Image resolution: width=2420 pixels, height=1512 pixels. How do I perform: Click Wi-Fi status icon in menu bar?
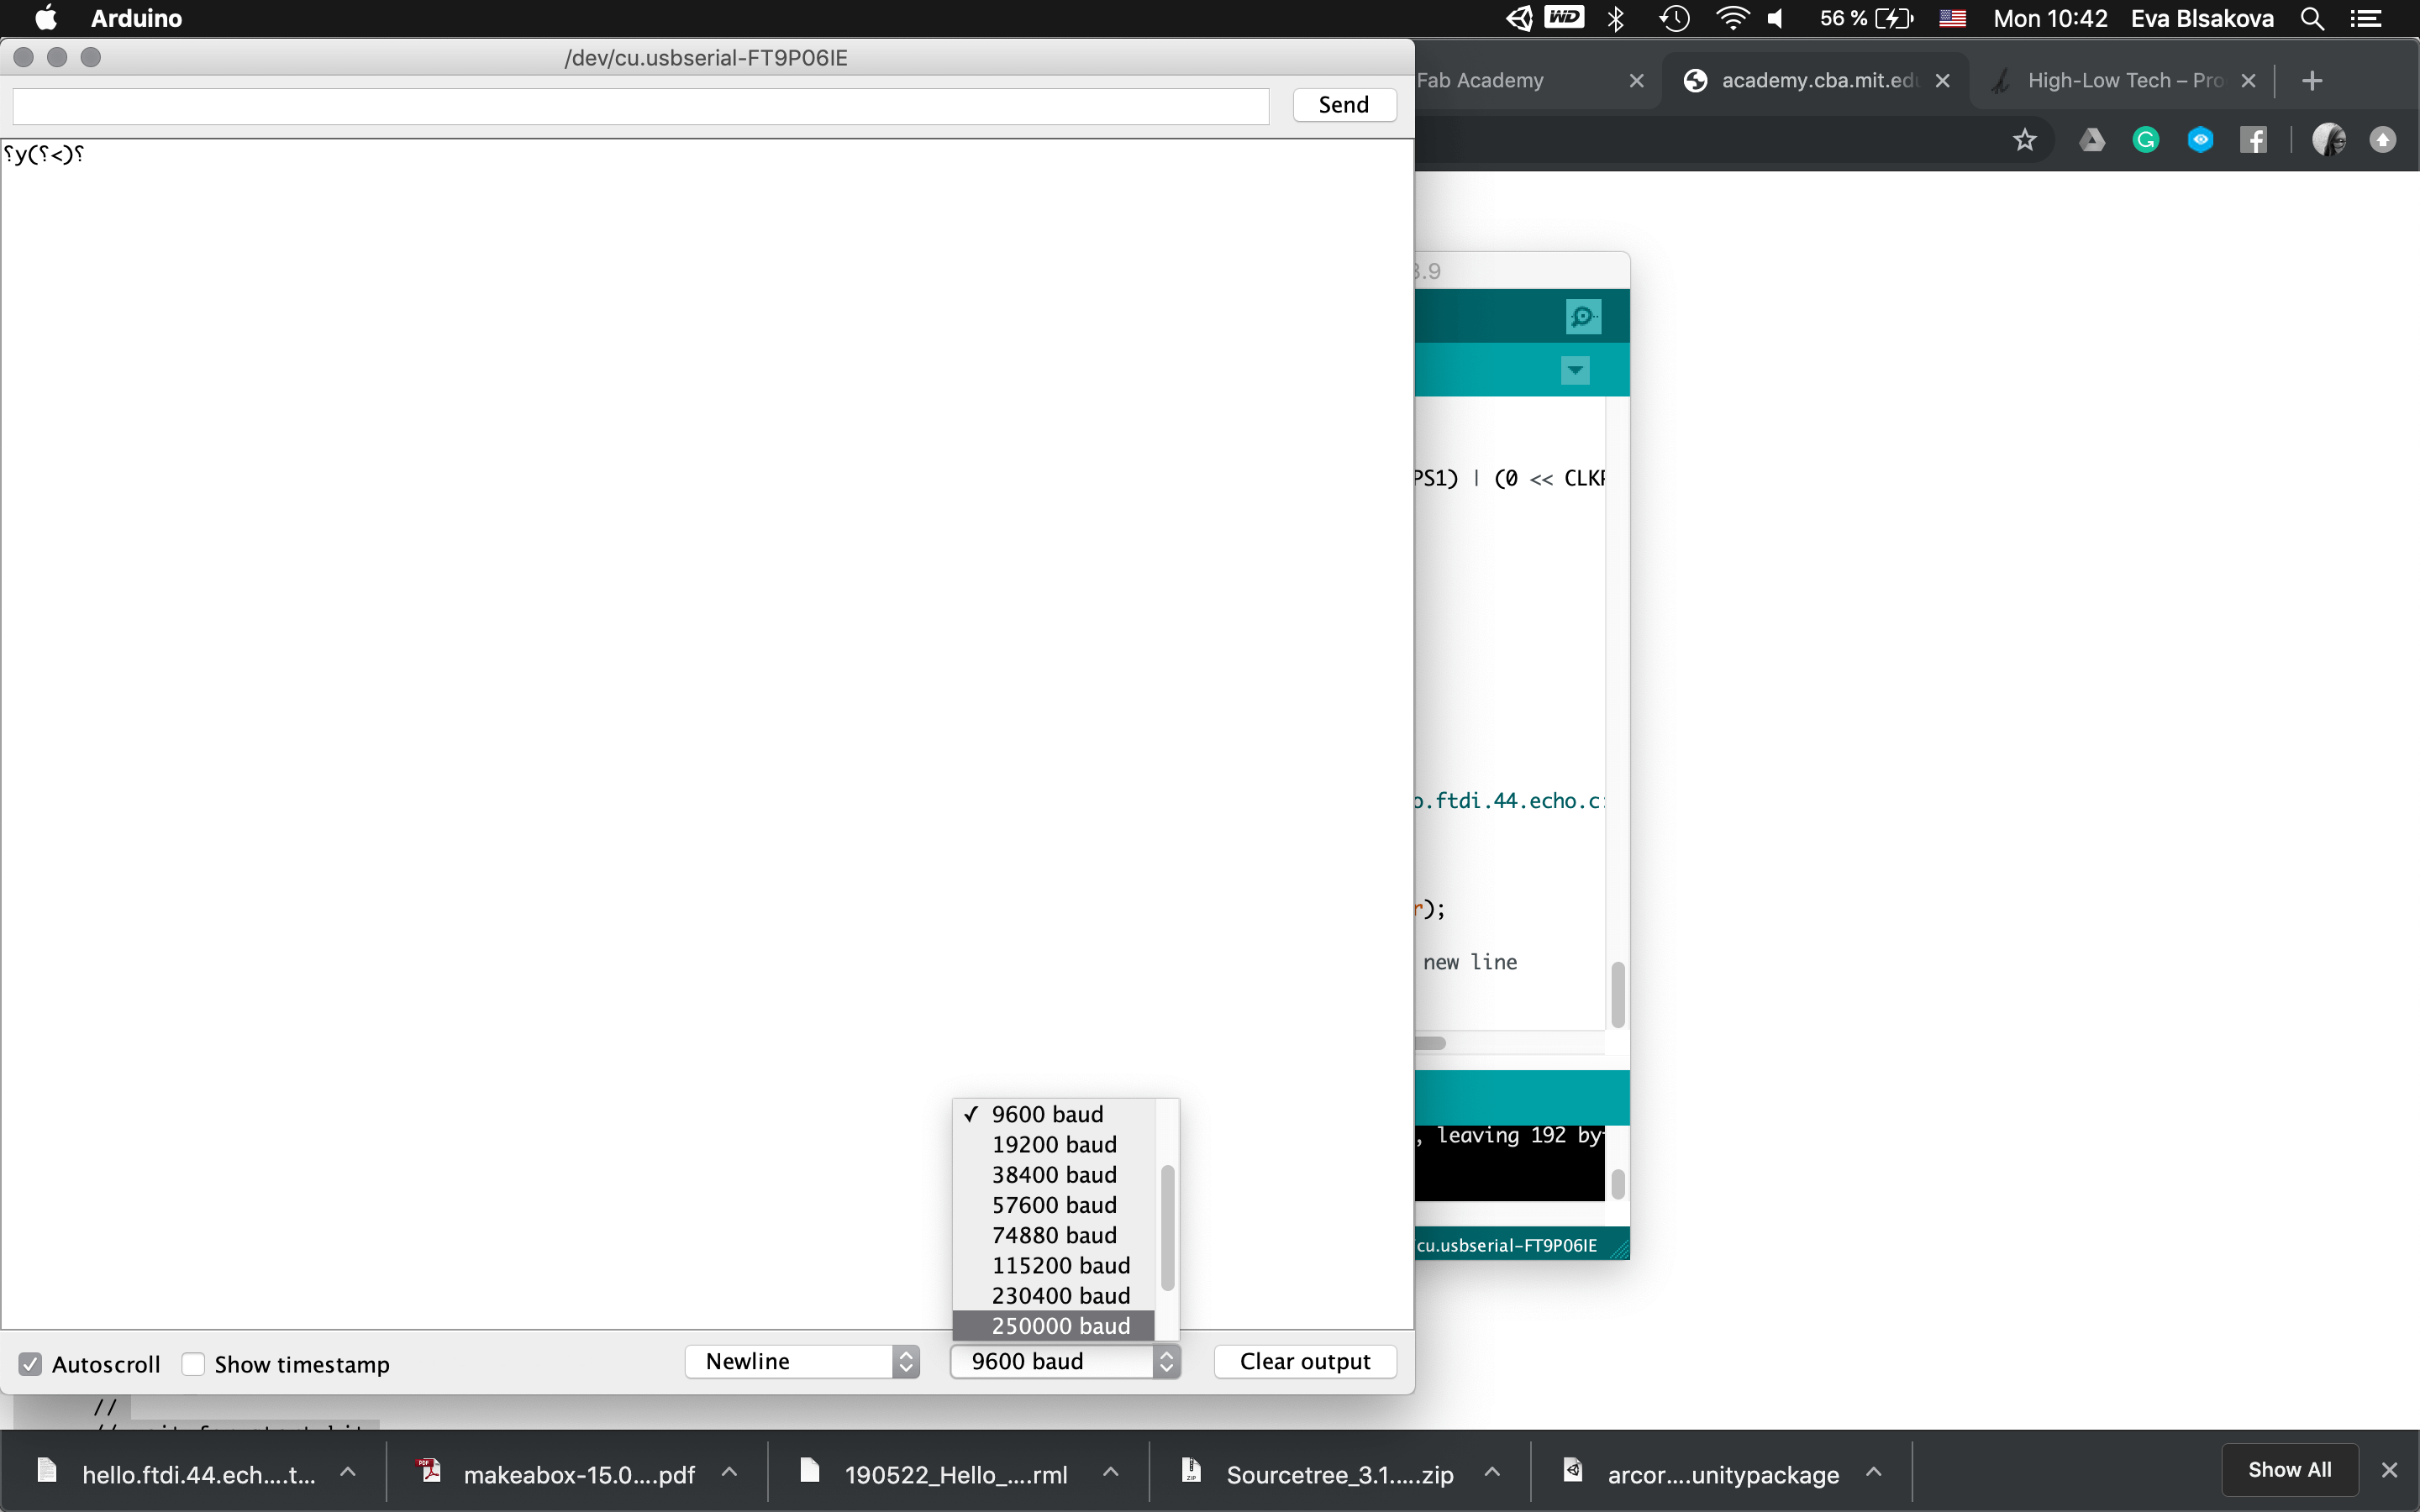pos(1732,19)
